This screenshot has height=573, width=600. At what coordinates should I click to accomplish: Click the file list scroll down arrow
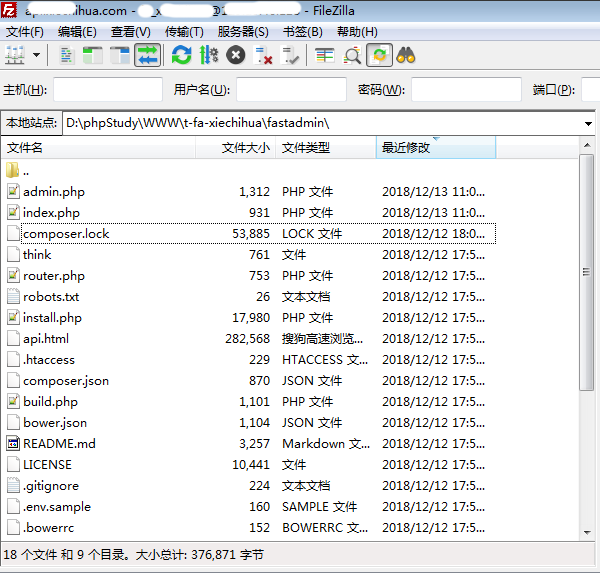coord(587,532)
